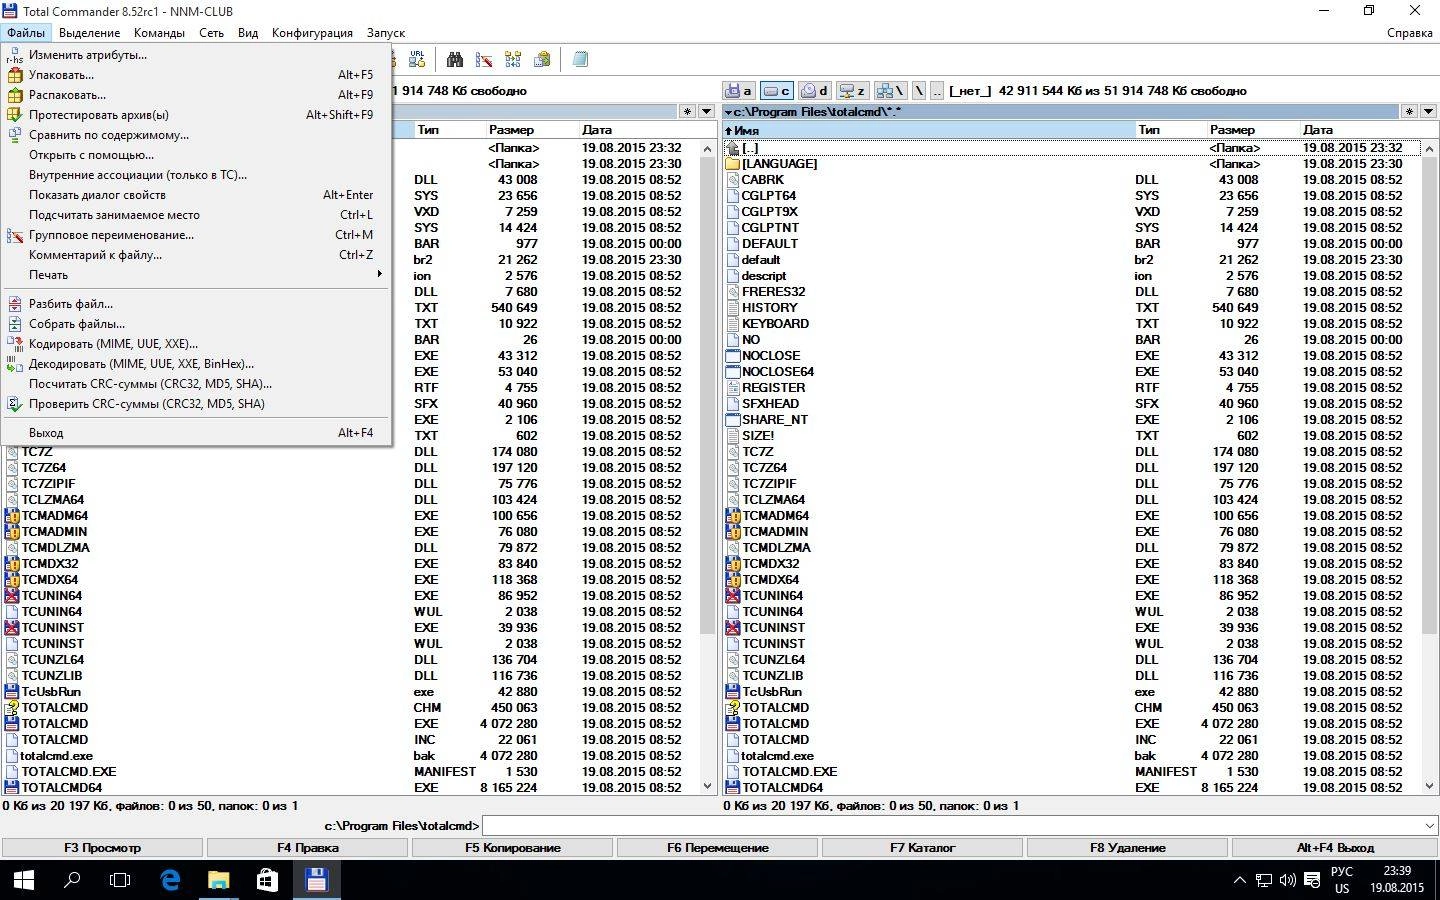Click the parent directory '..' drive bar button

point(937,91)
